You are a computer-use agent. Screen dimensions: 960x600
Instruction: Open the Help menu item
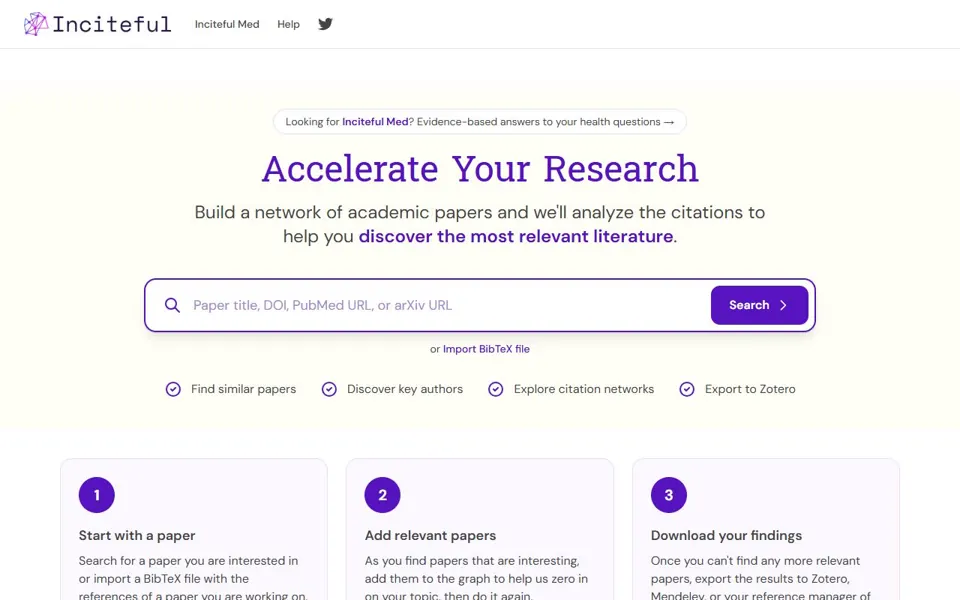coord(288,24)
